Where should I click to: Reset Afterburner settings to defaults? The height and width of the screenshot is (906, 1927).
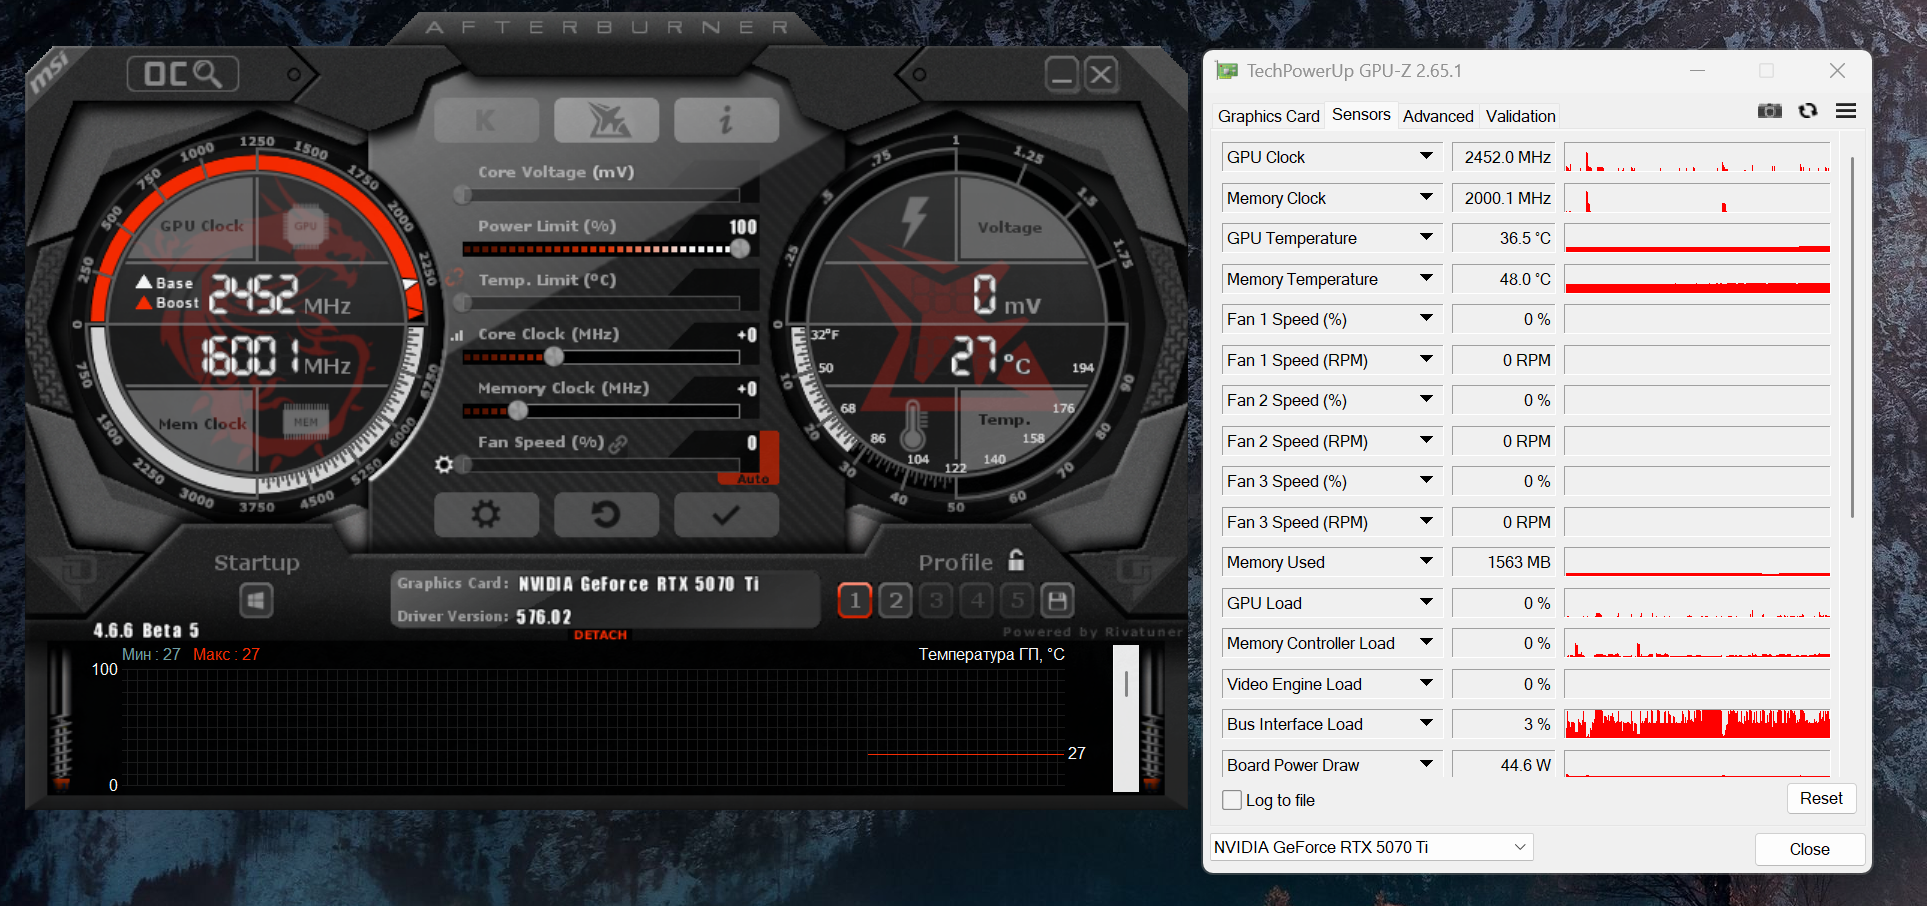point(606,515)
